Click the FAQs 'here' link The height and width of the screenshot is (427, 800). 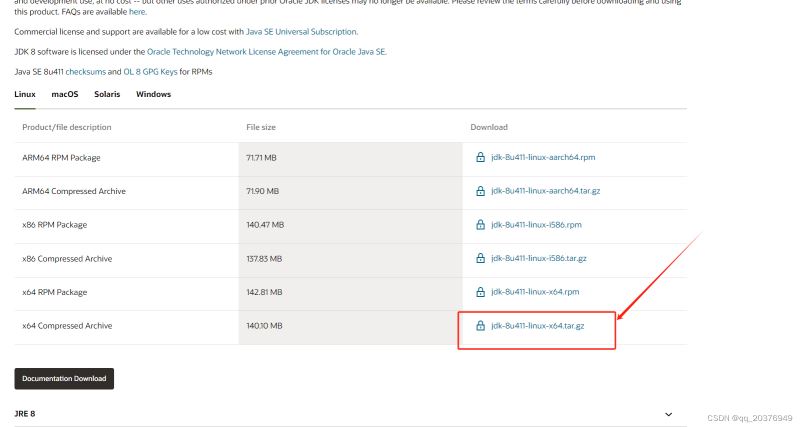137,12
